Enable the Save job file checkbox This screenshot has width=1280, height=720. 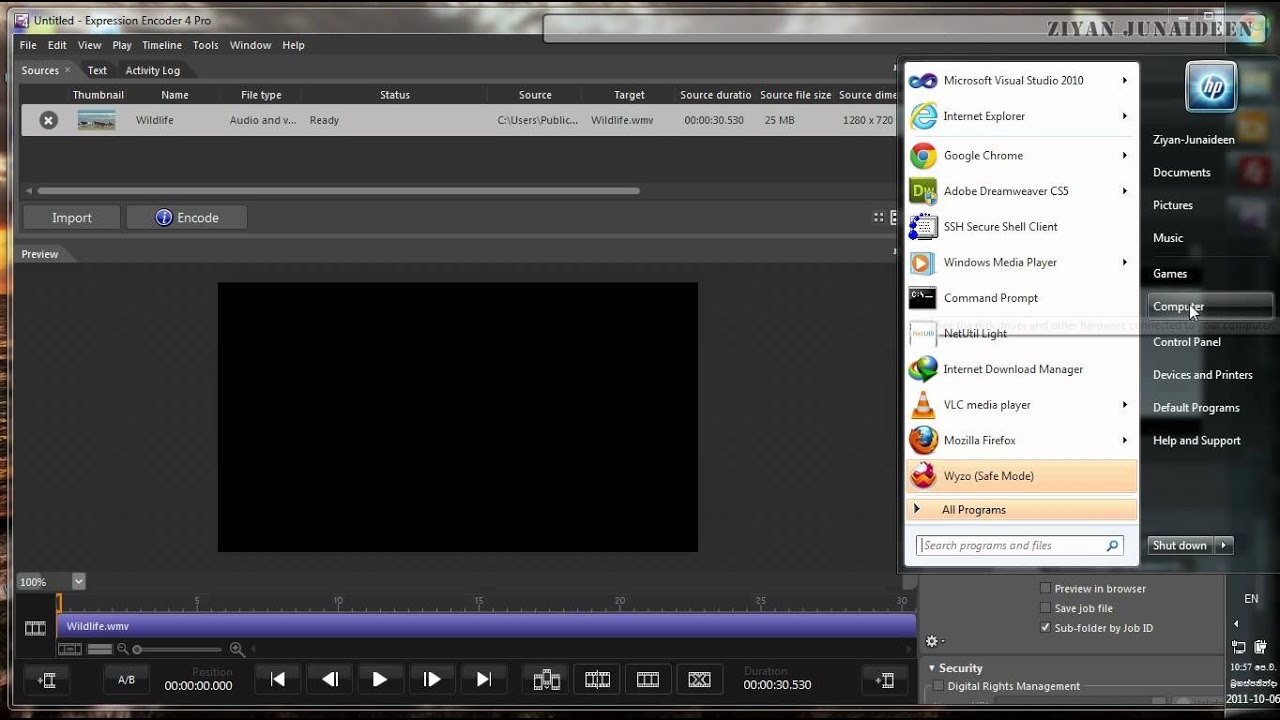pos(1045,608)
